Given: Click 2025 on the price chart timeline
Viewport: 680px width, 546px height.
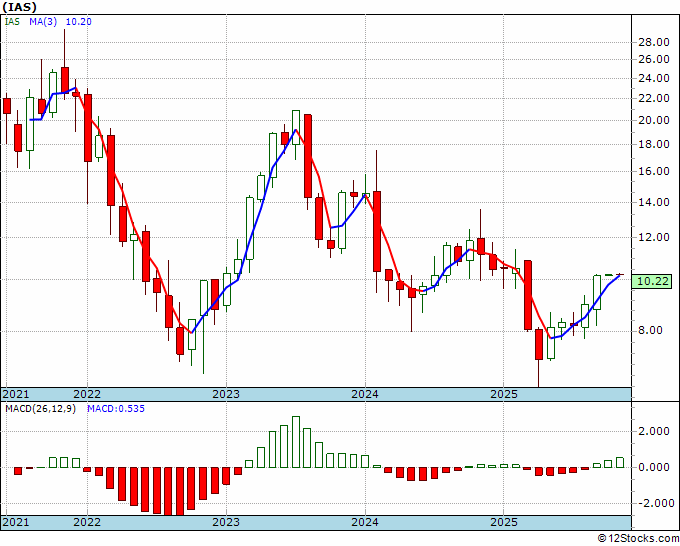Looking at the screenshot, I should point(504,394).
